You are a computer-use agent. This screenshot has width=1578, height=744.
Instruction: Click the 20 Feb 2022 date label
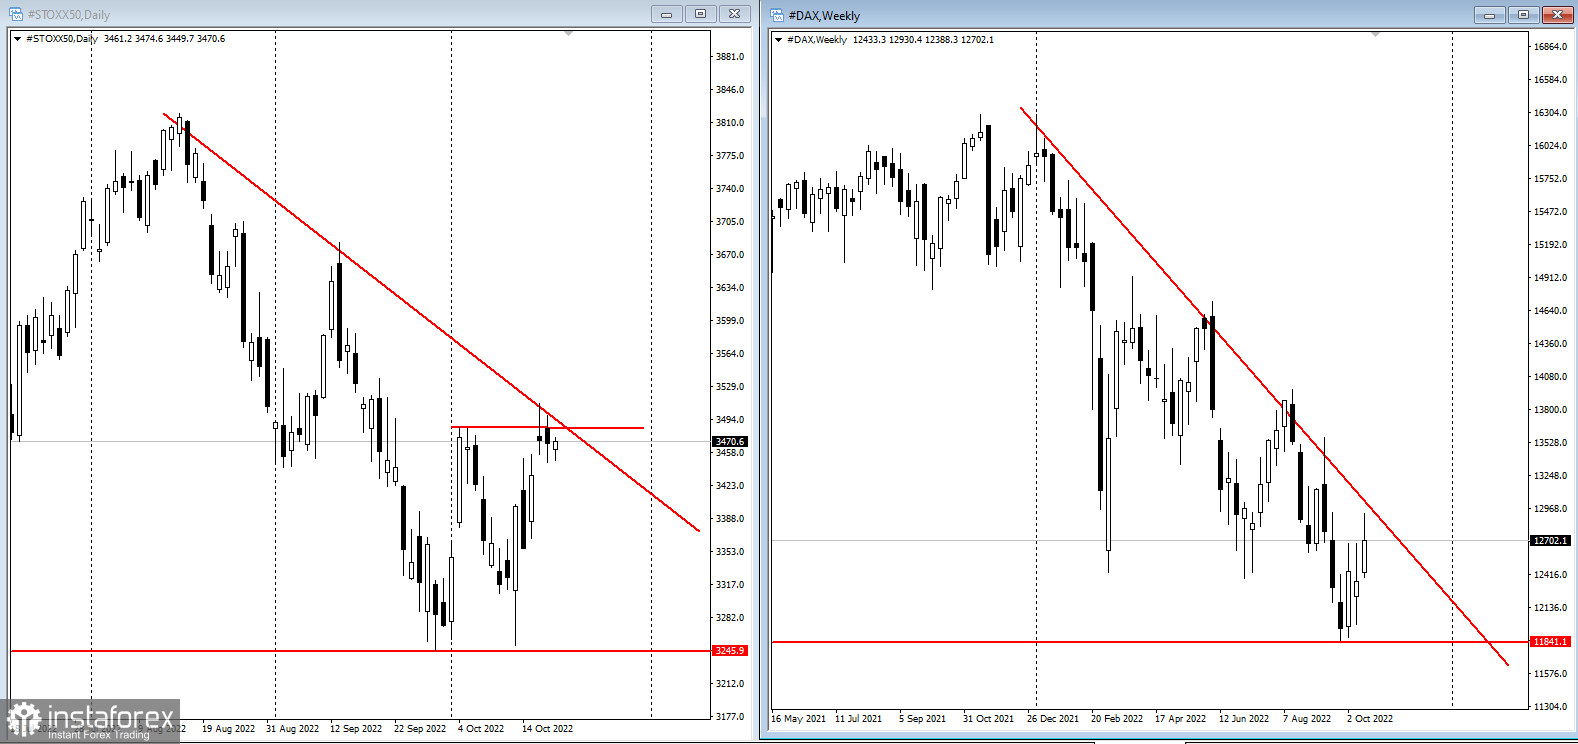1117,719
